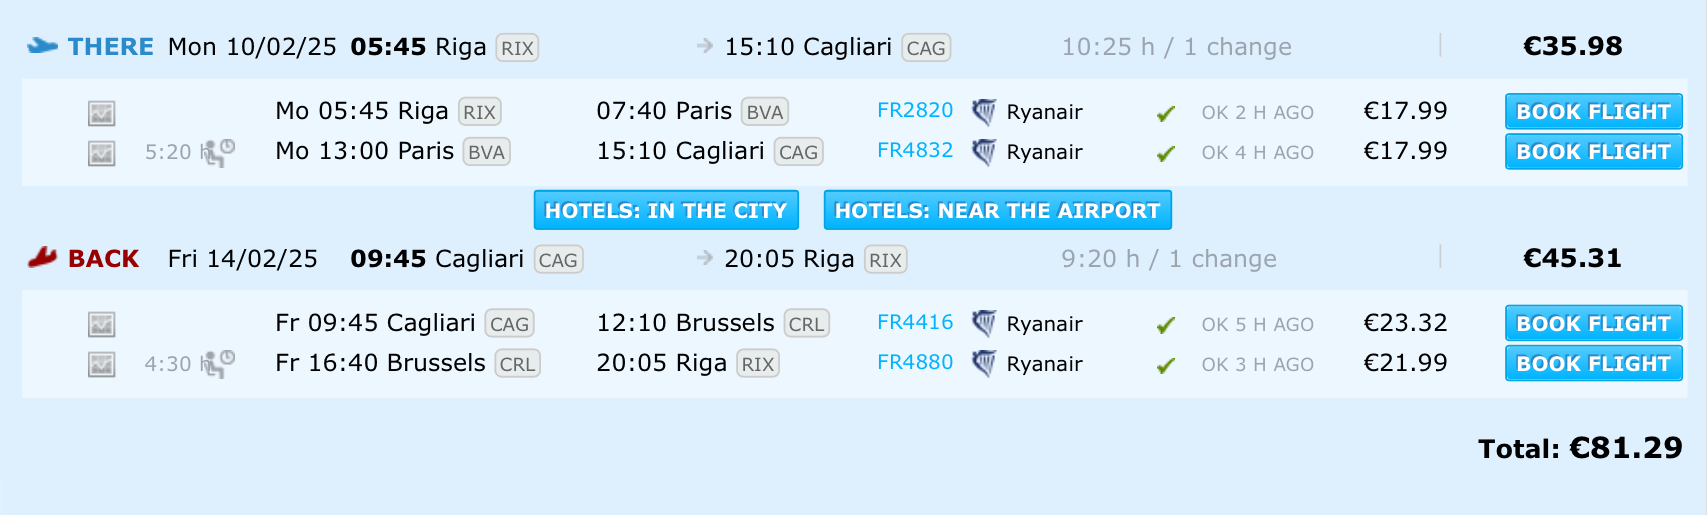Click Ryanair logo beside flight FR2820
1707x515 pixels.
point(984,112)
